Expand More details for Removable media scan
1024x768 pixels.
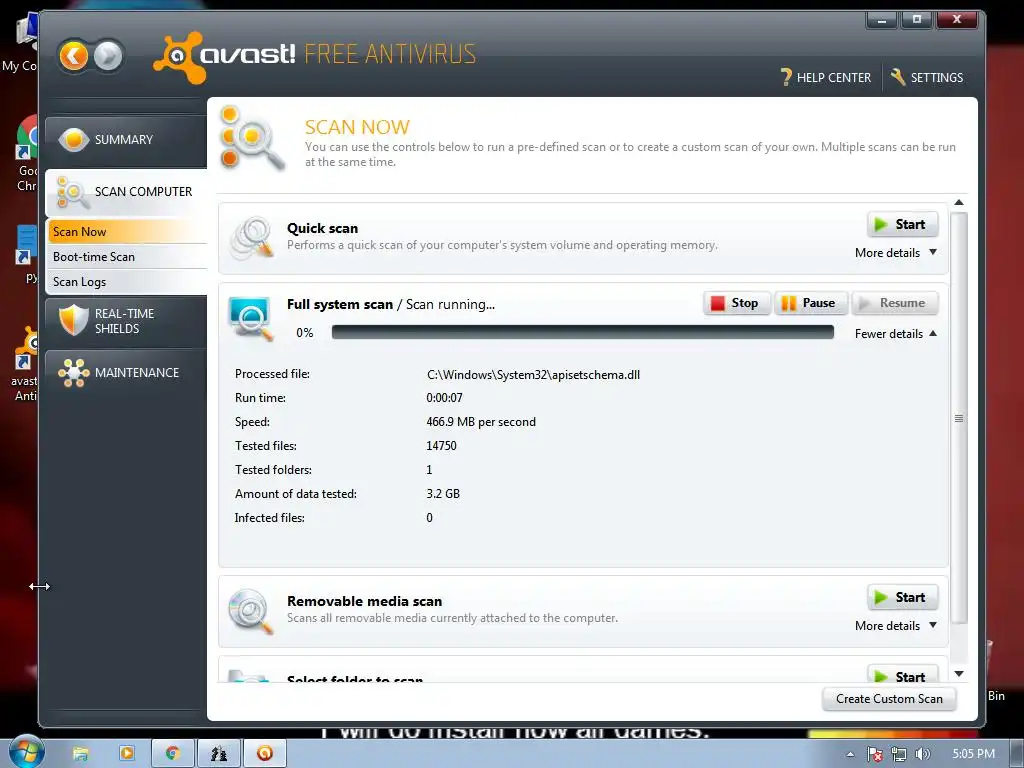895,626
